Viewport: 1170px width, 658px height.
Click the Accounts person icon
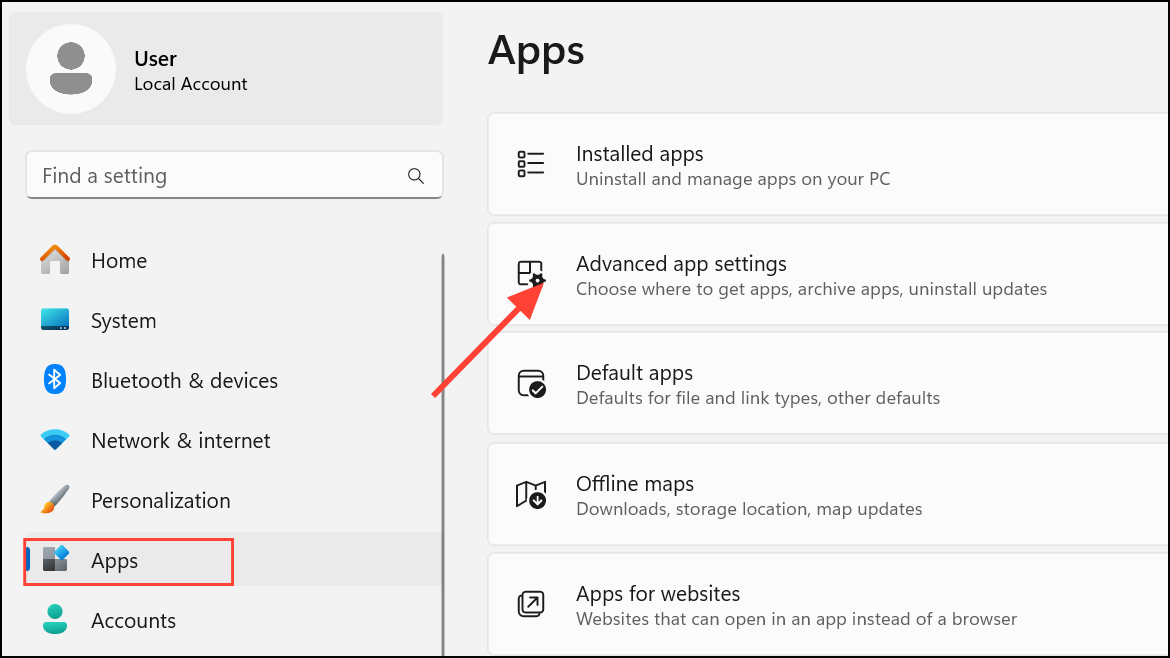(x=55, y=619)
